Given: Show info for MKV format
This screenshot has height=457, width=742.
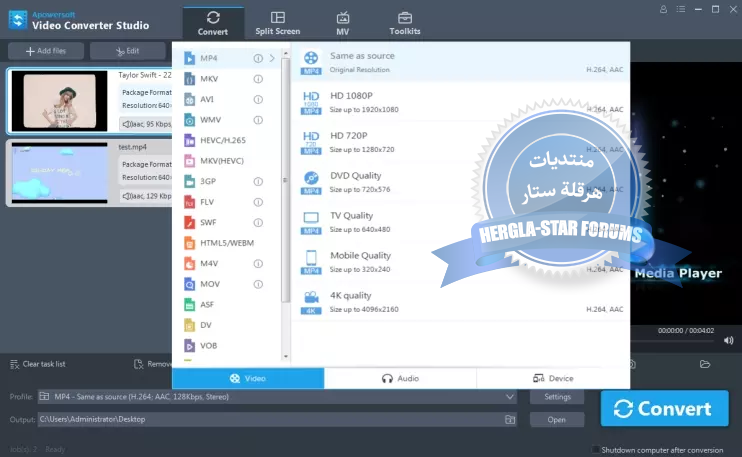Looking at the screenshot, I should click(258, 79).
